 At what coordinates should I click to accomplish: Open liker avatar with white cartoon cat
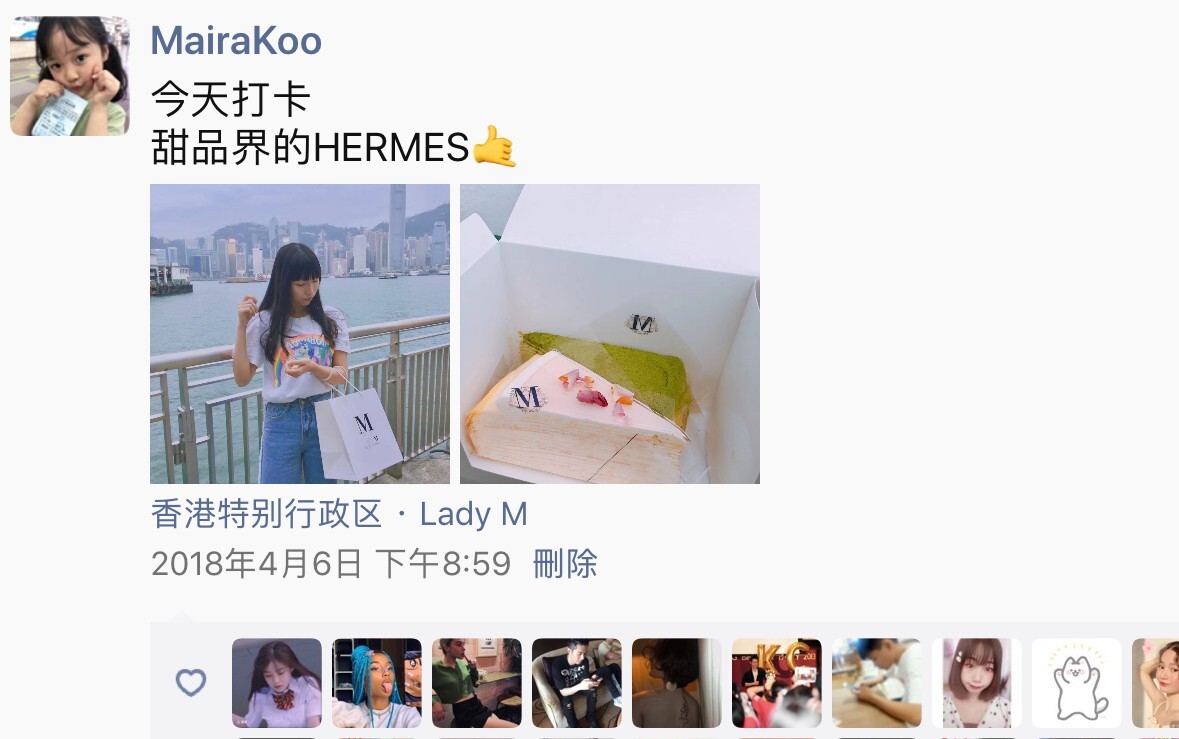click(x=1077, y=683)
